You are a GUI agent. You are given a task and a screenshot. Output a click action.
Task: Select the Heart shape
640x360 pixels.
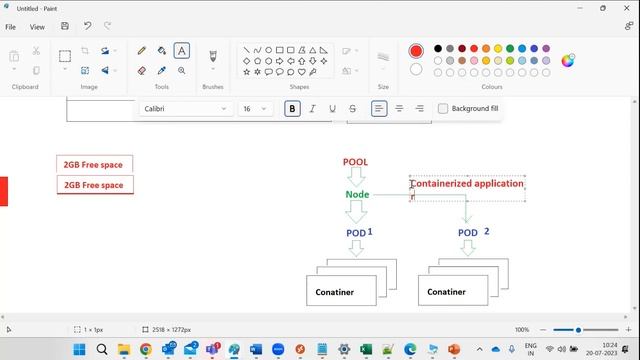(302, 72)
